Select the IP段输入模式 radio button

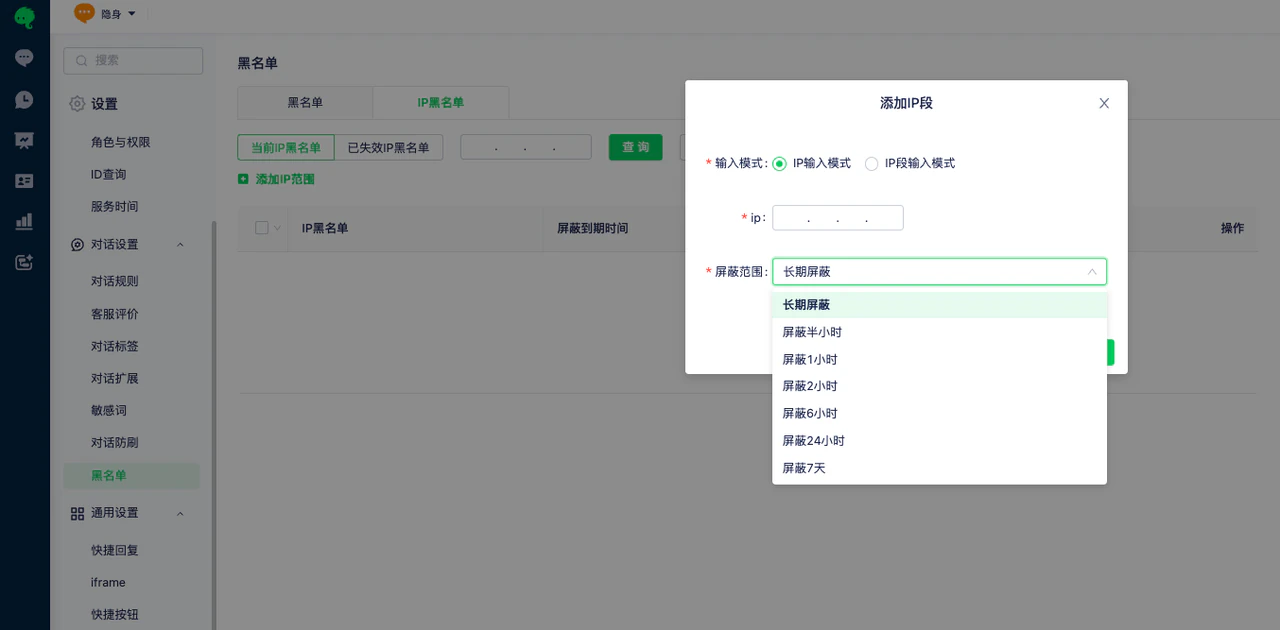(871, 163)
